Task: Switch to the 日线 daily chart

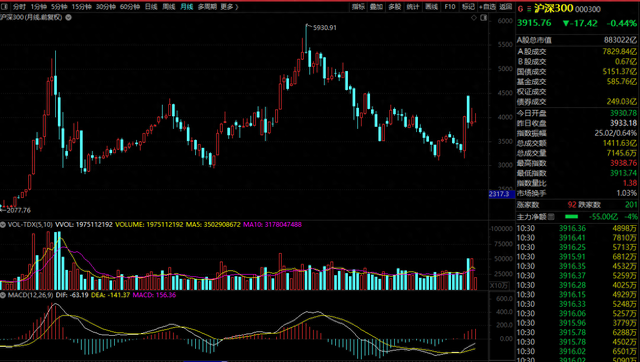Action: 151,7
